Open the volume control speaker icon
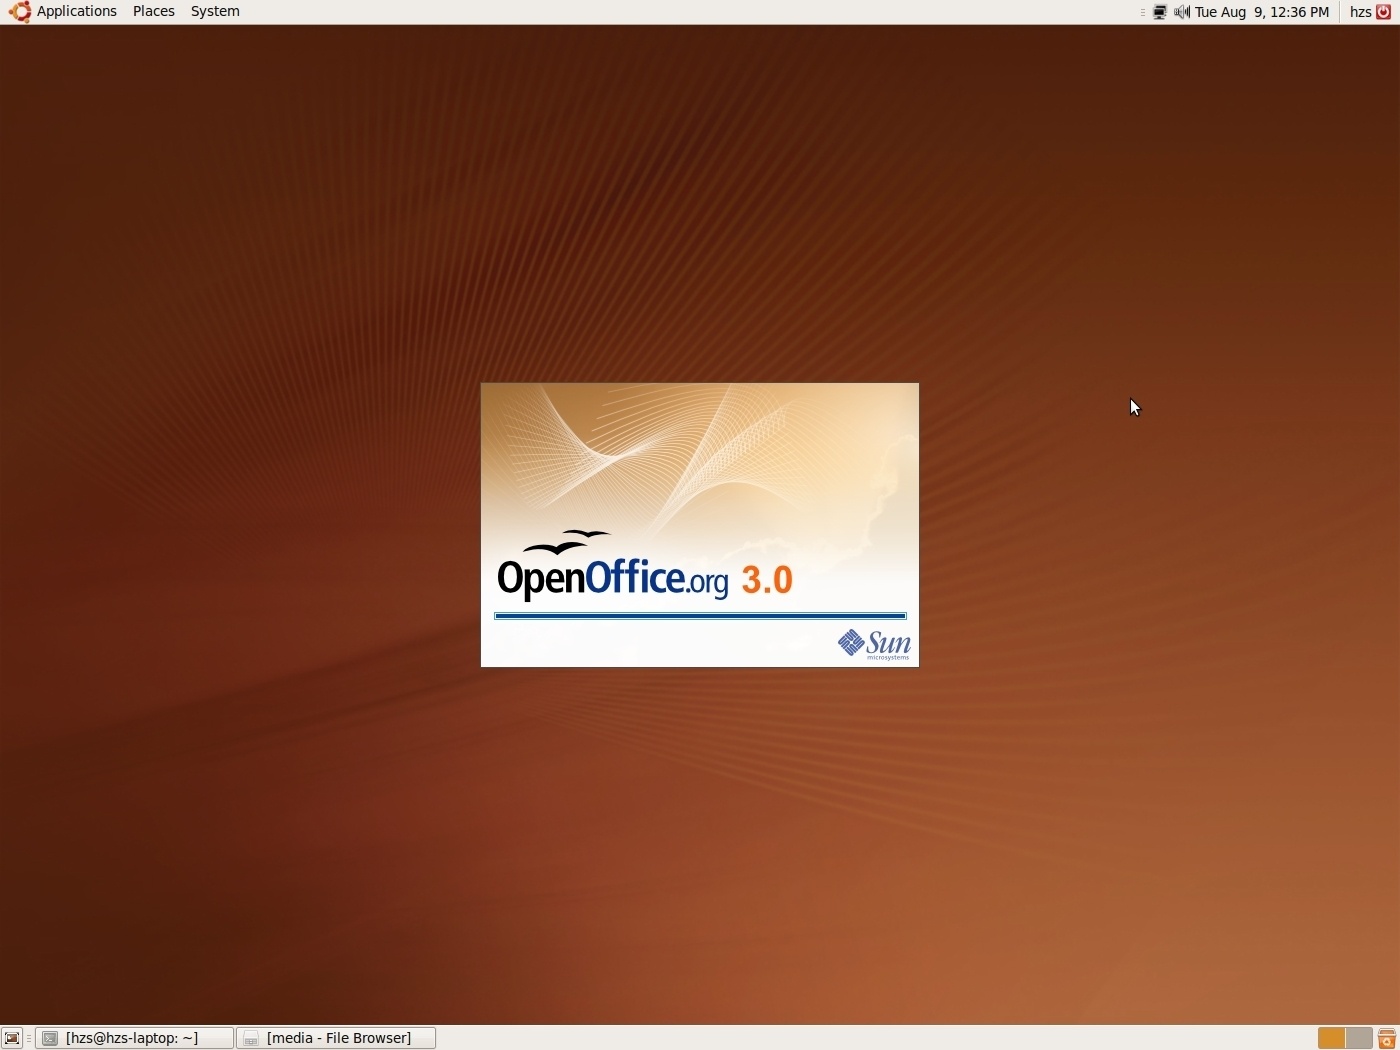1400x1050 pixels. pyautogui.click(x=1182, y=12)
